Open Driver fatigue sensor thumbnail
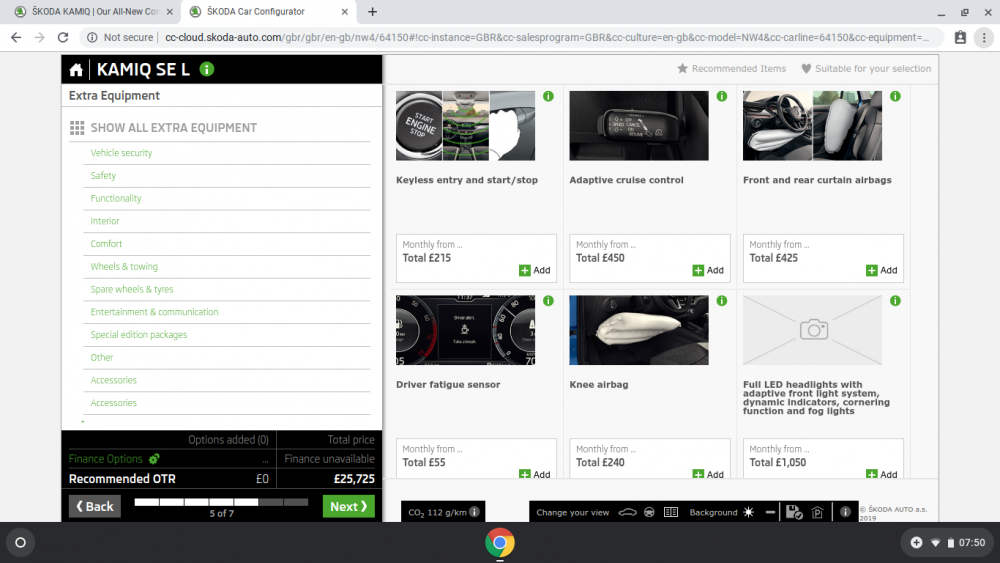This screenshot has height=563, width=1000. [x=466, y=330]
